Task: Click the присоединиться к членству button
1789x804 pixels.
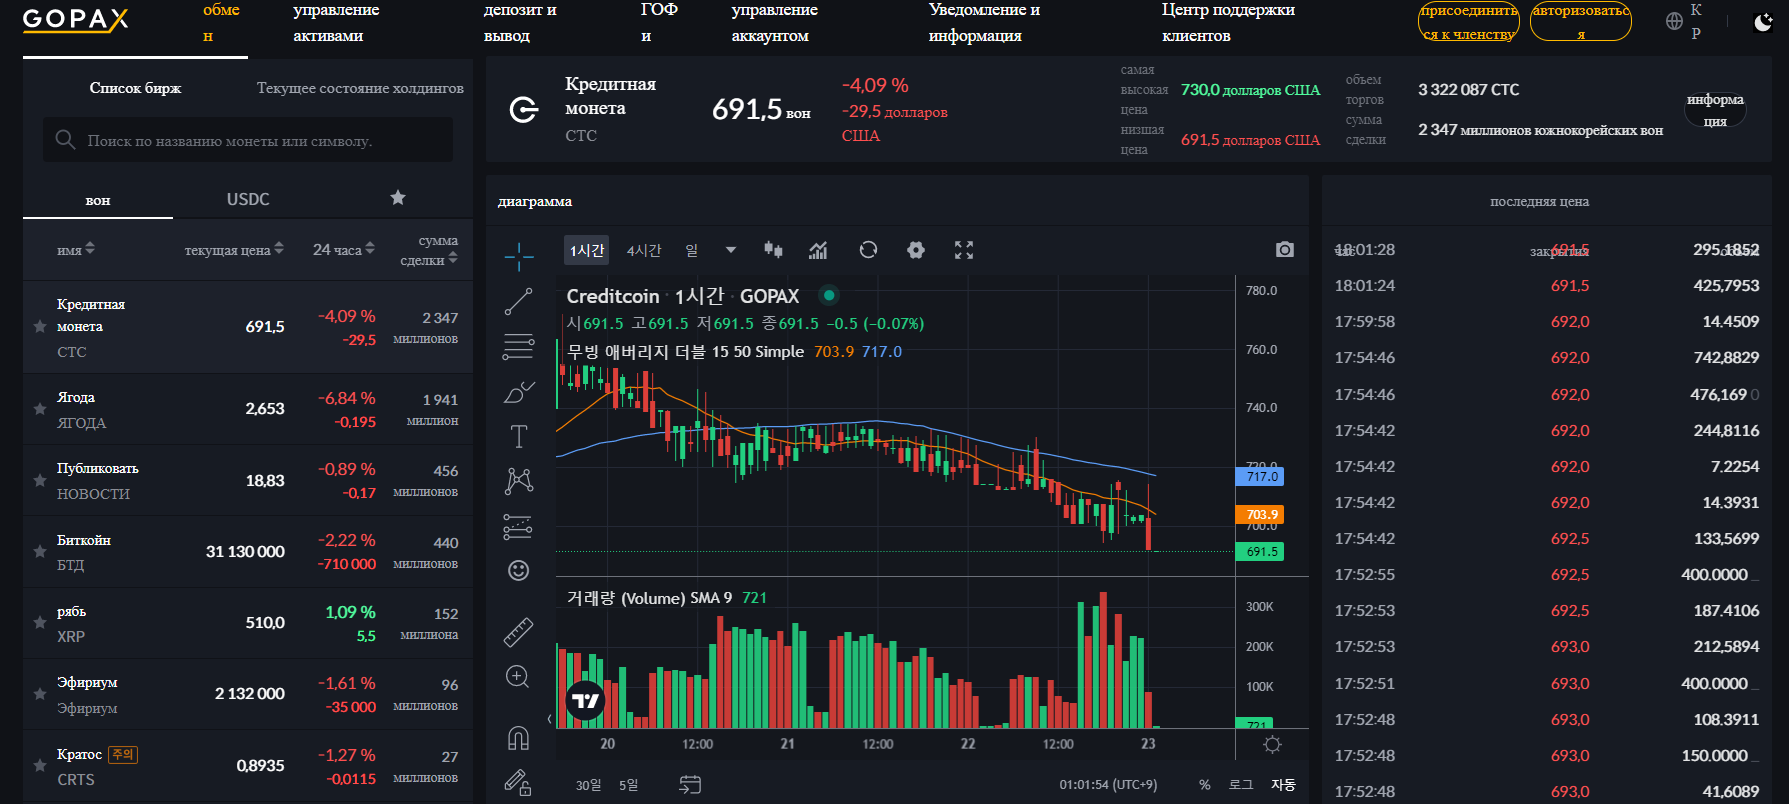Action: point(1468,22)
